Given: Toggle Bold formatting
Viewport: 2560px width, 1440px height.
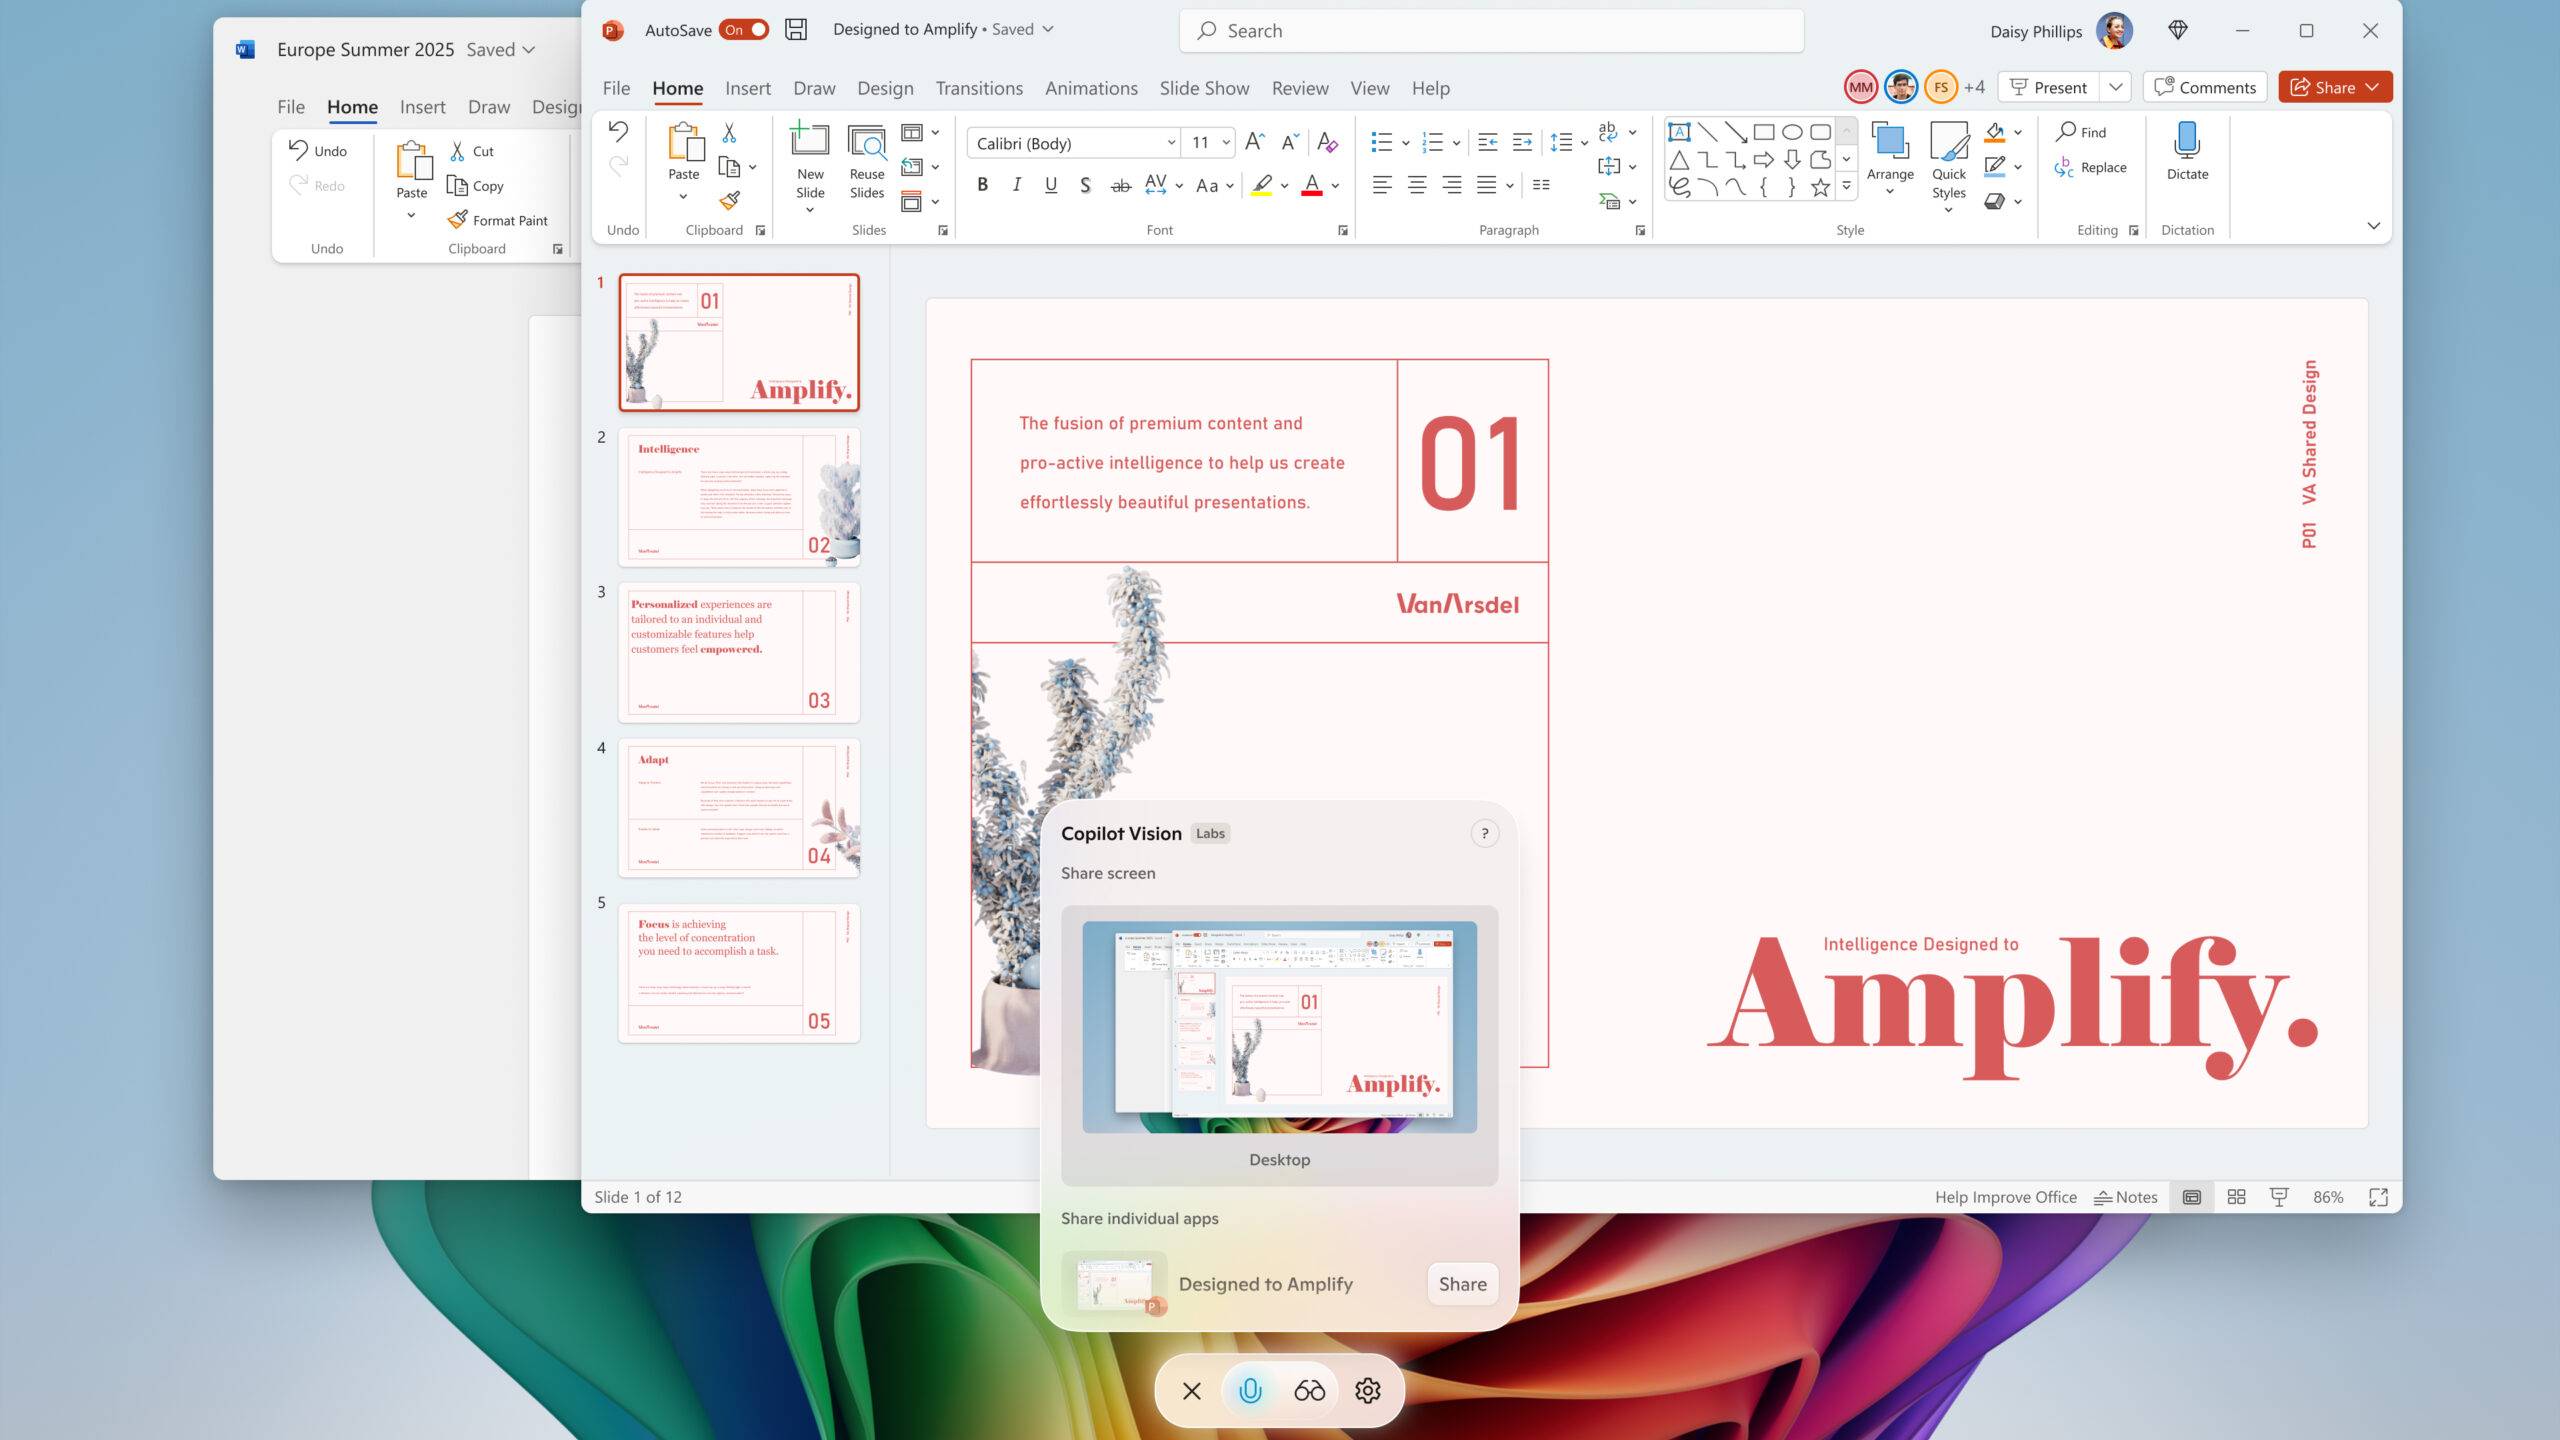Looking at the screenshot, I should [x=982, y=185].
